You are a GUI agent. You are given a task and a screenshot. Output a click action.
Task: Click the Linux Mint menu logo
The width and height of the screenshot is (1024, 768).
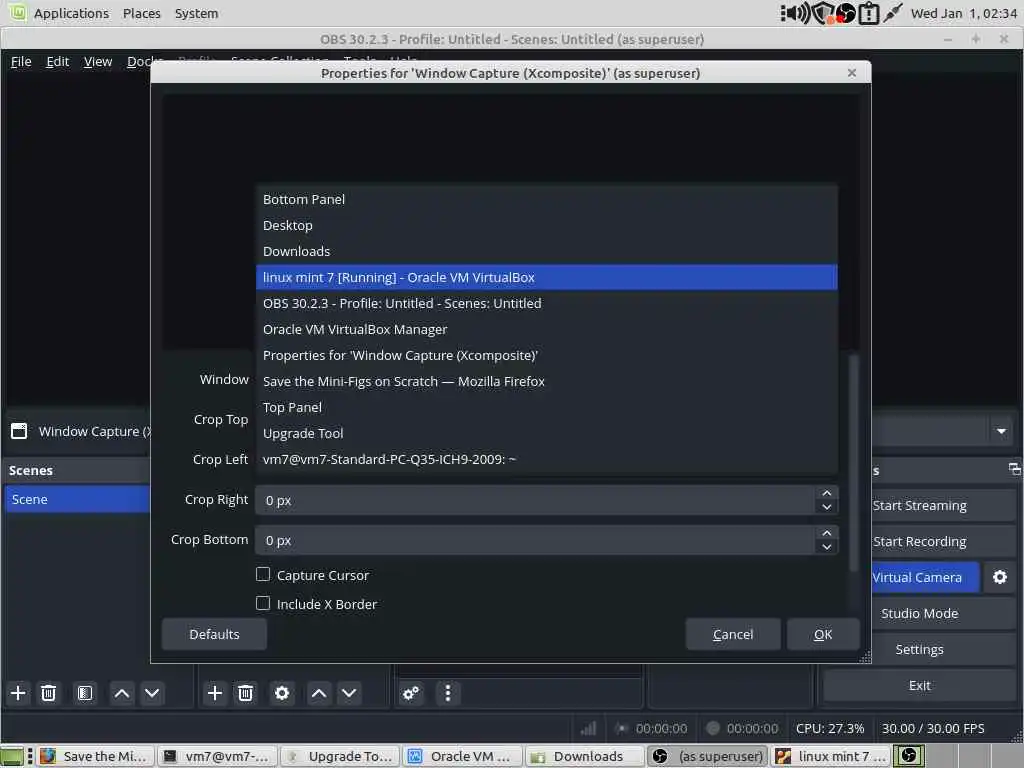[17, 12]
